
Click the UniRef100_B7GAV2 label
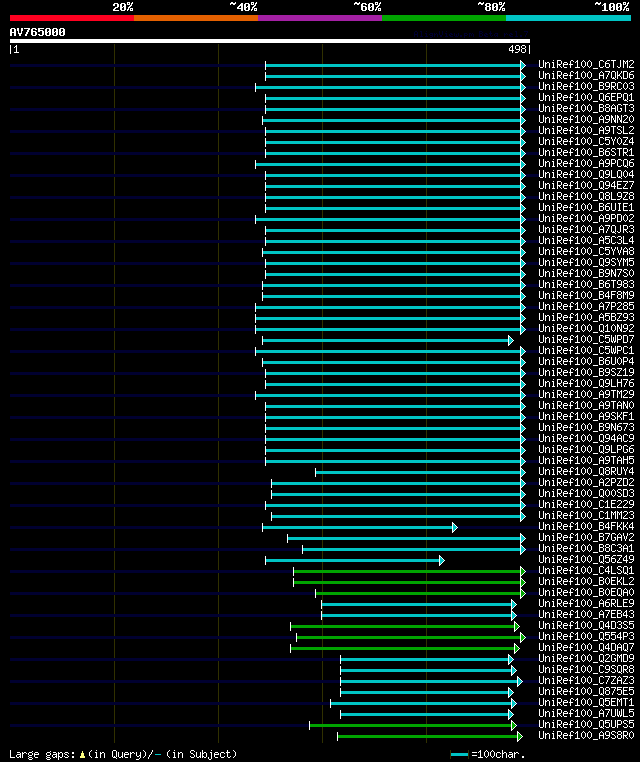click(586, 537)
